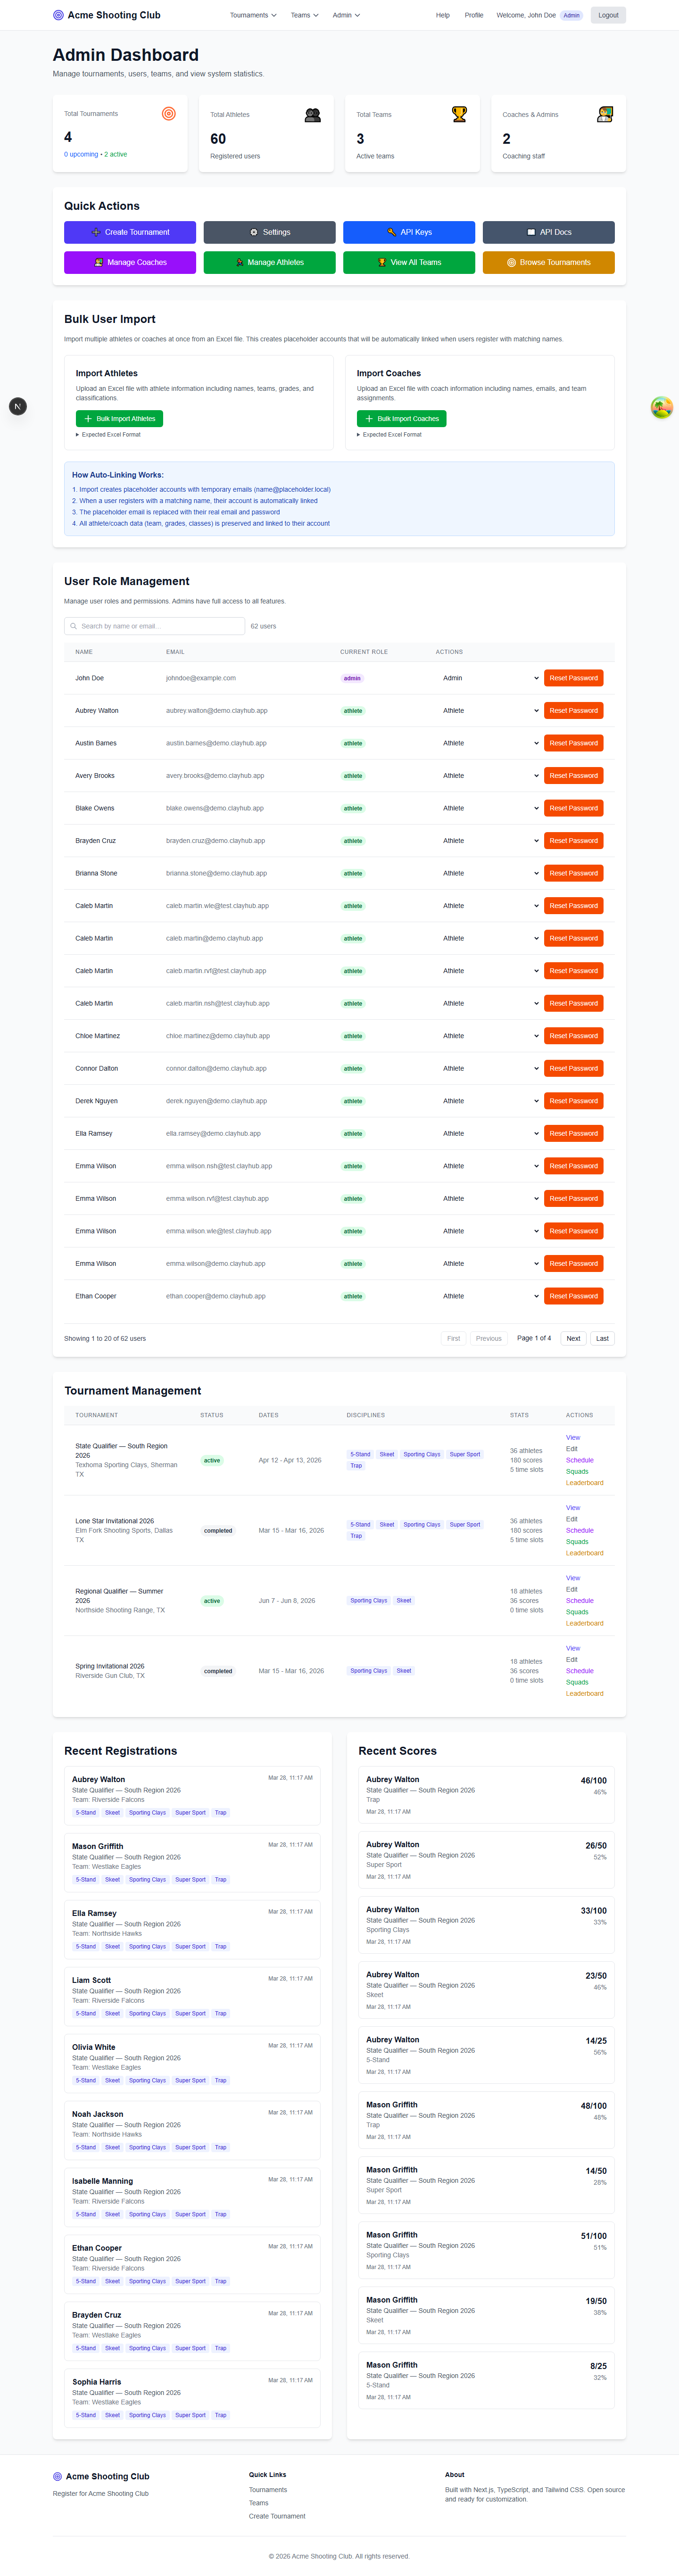This screenshot has width=679, height=2576.
Task: Click the target icon on Total Tournaments card
Action: (x=169, y=114)
